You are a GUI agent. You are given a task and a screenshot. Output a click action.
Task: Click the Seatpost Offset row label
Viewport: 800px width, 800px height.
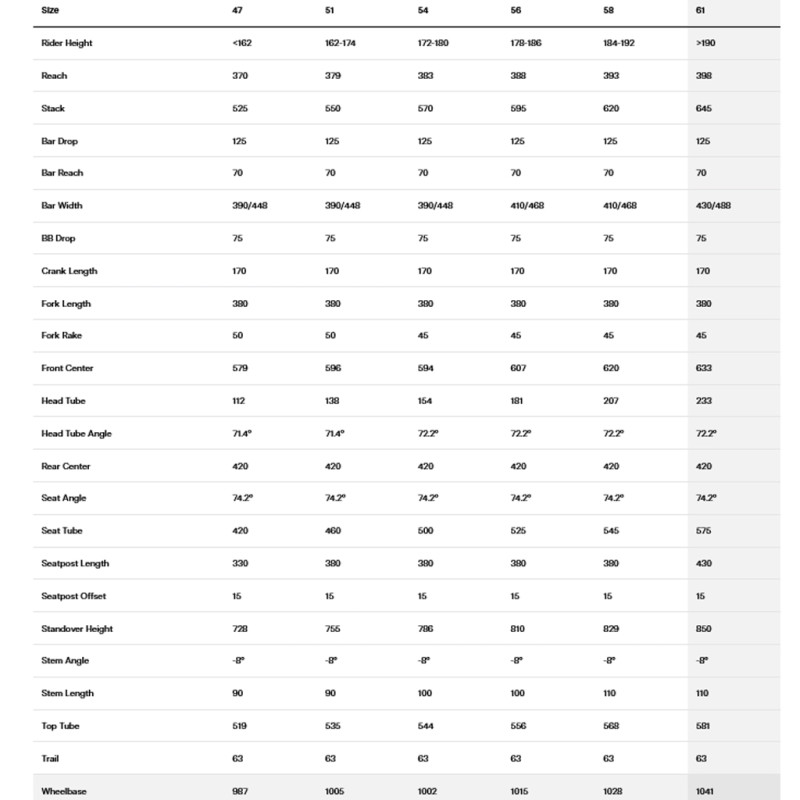point(74,596)
